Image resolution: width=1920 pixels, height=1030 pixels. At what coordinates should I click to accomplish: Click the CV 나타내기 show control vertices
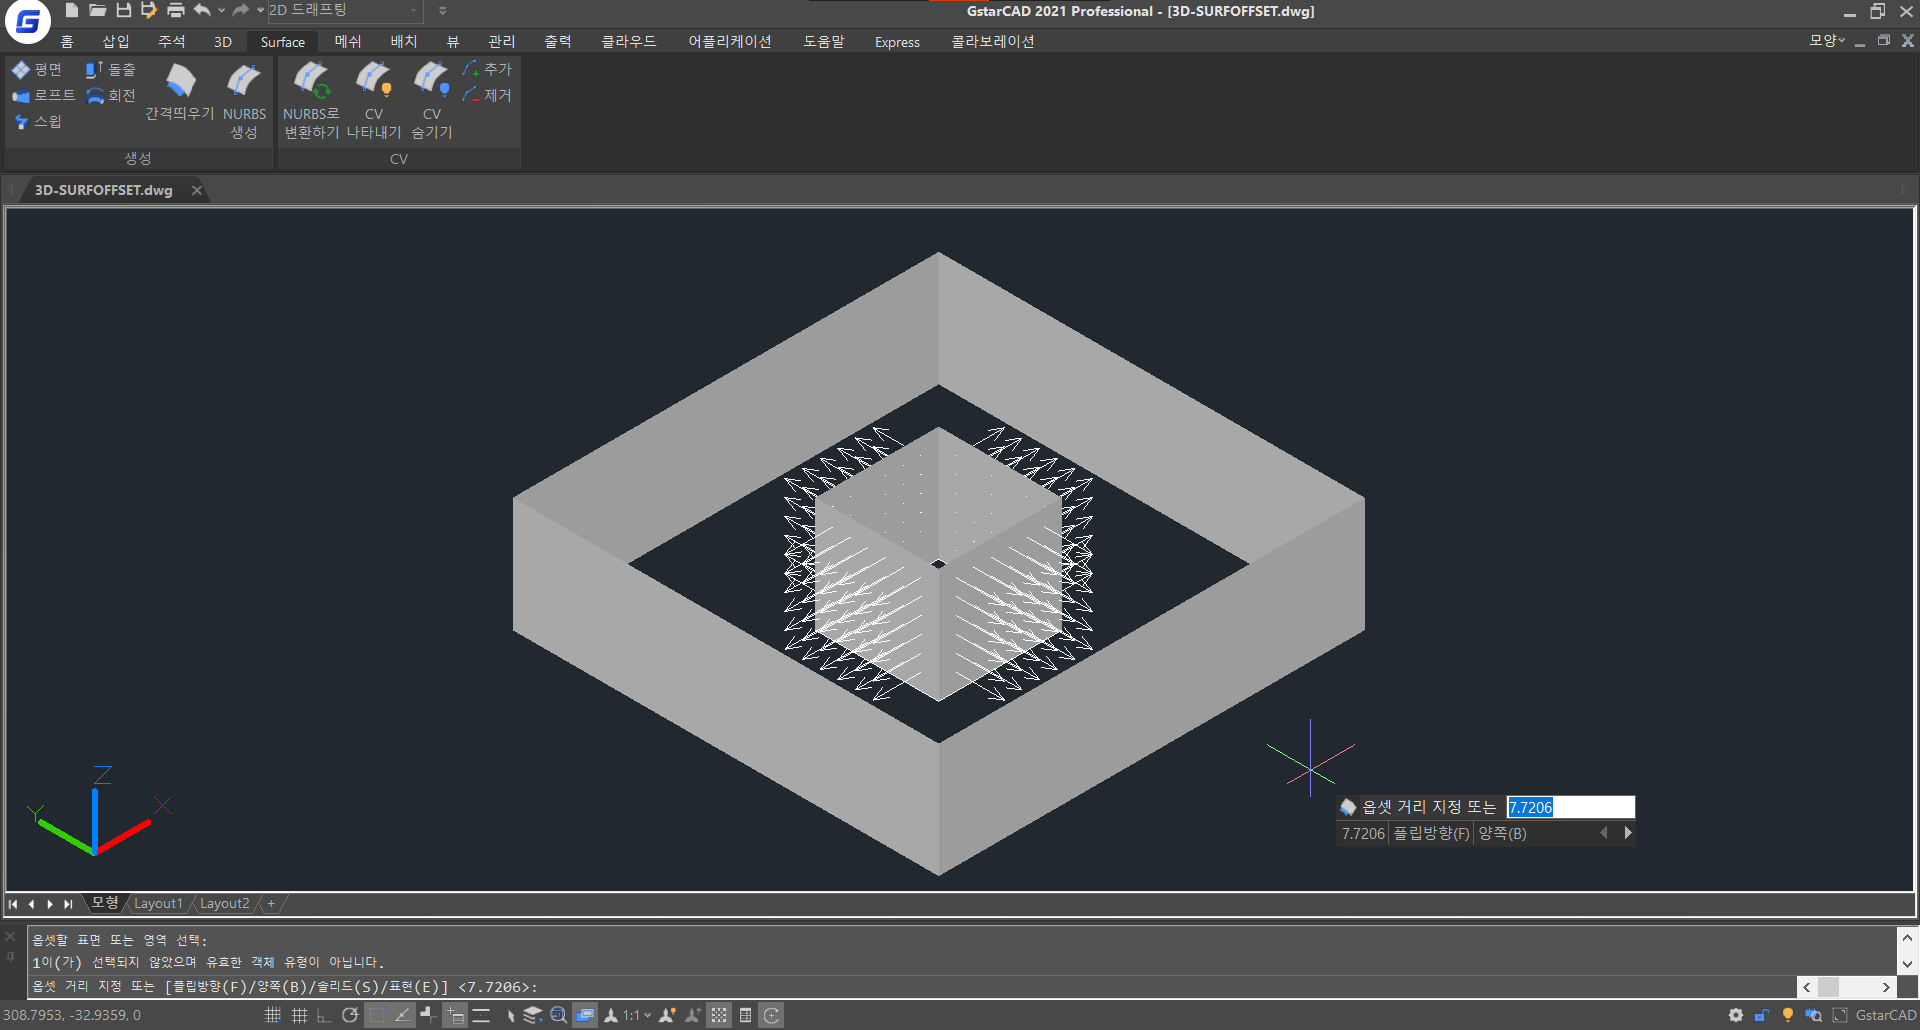[374, 101]
